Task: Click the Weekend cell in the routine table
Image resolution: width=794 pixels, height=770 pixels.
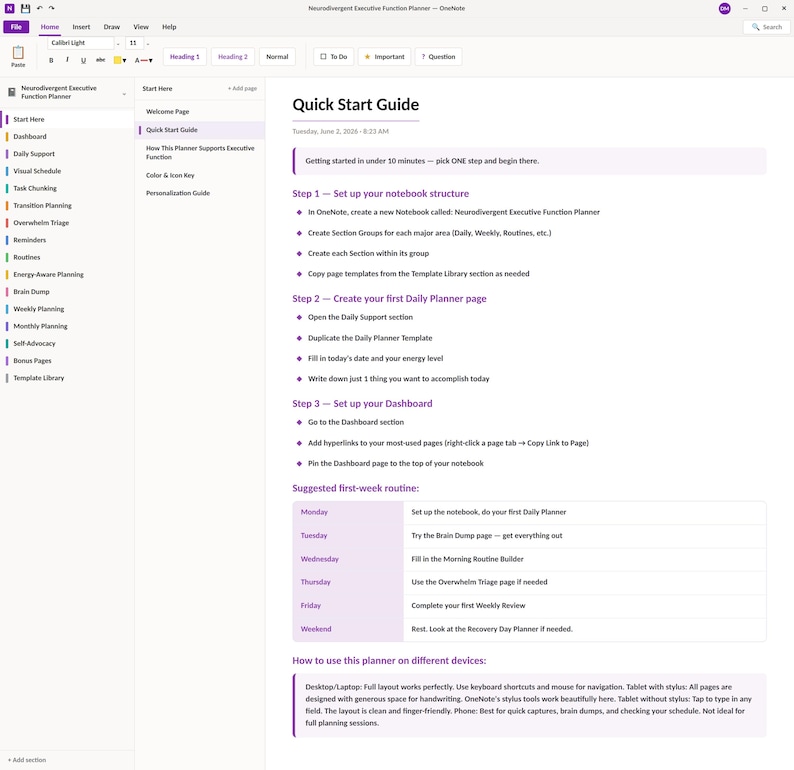Action: point(348,629)
